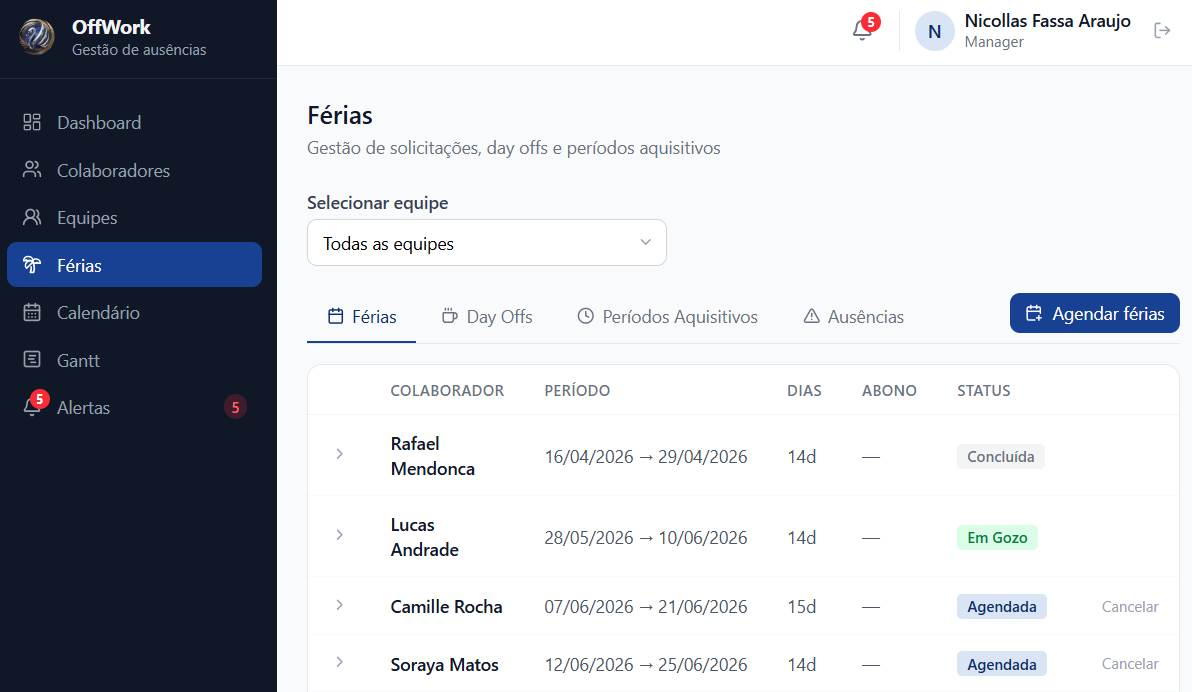Click the name Rafael Mendonca
This screenshot has height=692, width=1192.
[433, 456]
